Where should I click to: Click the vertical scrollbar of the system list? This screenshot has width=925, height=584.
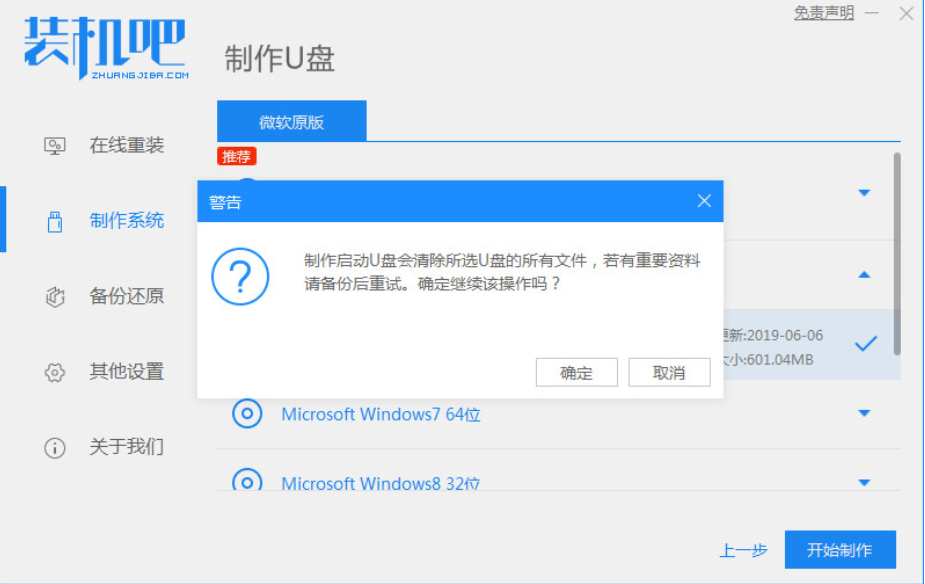896,250
